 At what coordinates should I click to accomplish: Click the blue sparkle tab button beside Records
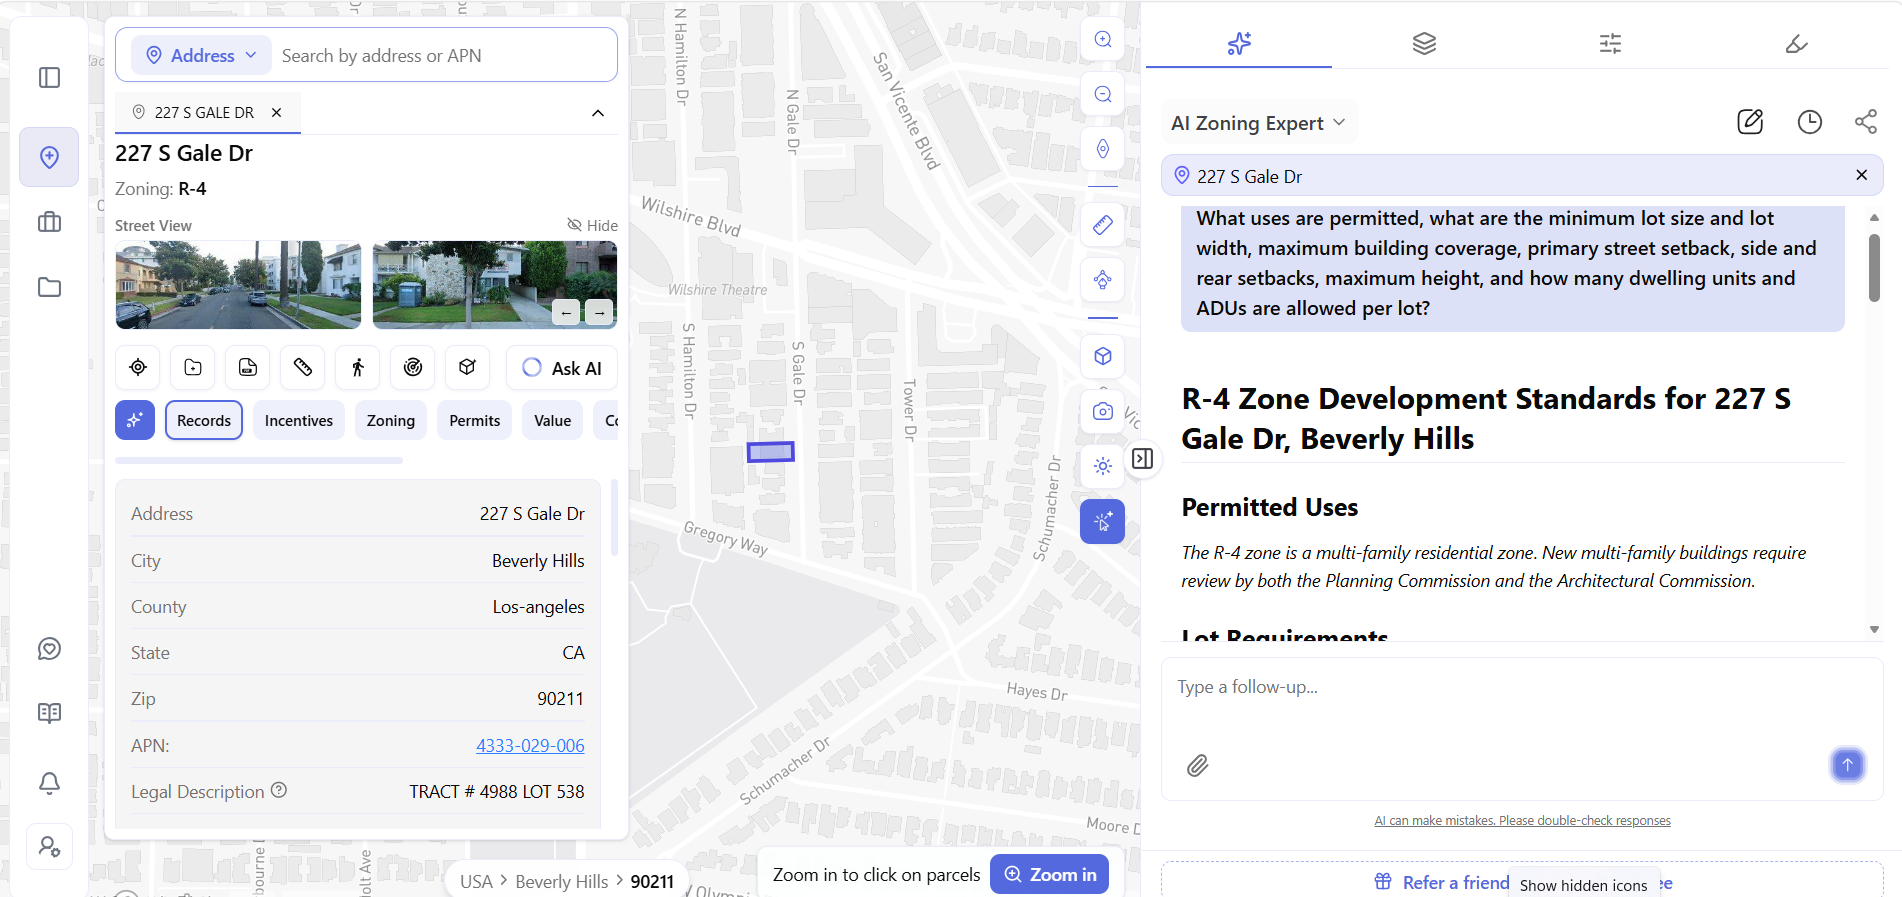pyautogui.click(x=135, y=421)
